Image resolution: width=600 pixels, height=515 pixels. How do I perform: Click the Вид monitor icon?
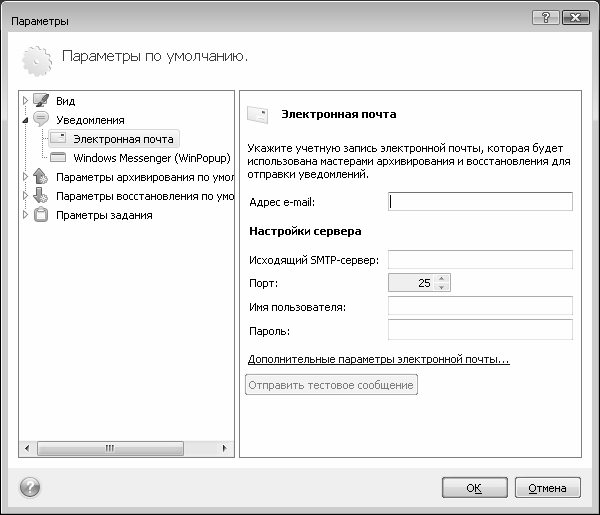click(41, 100)
